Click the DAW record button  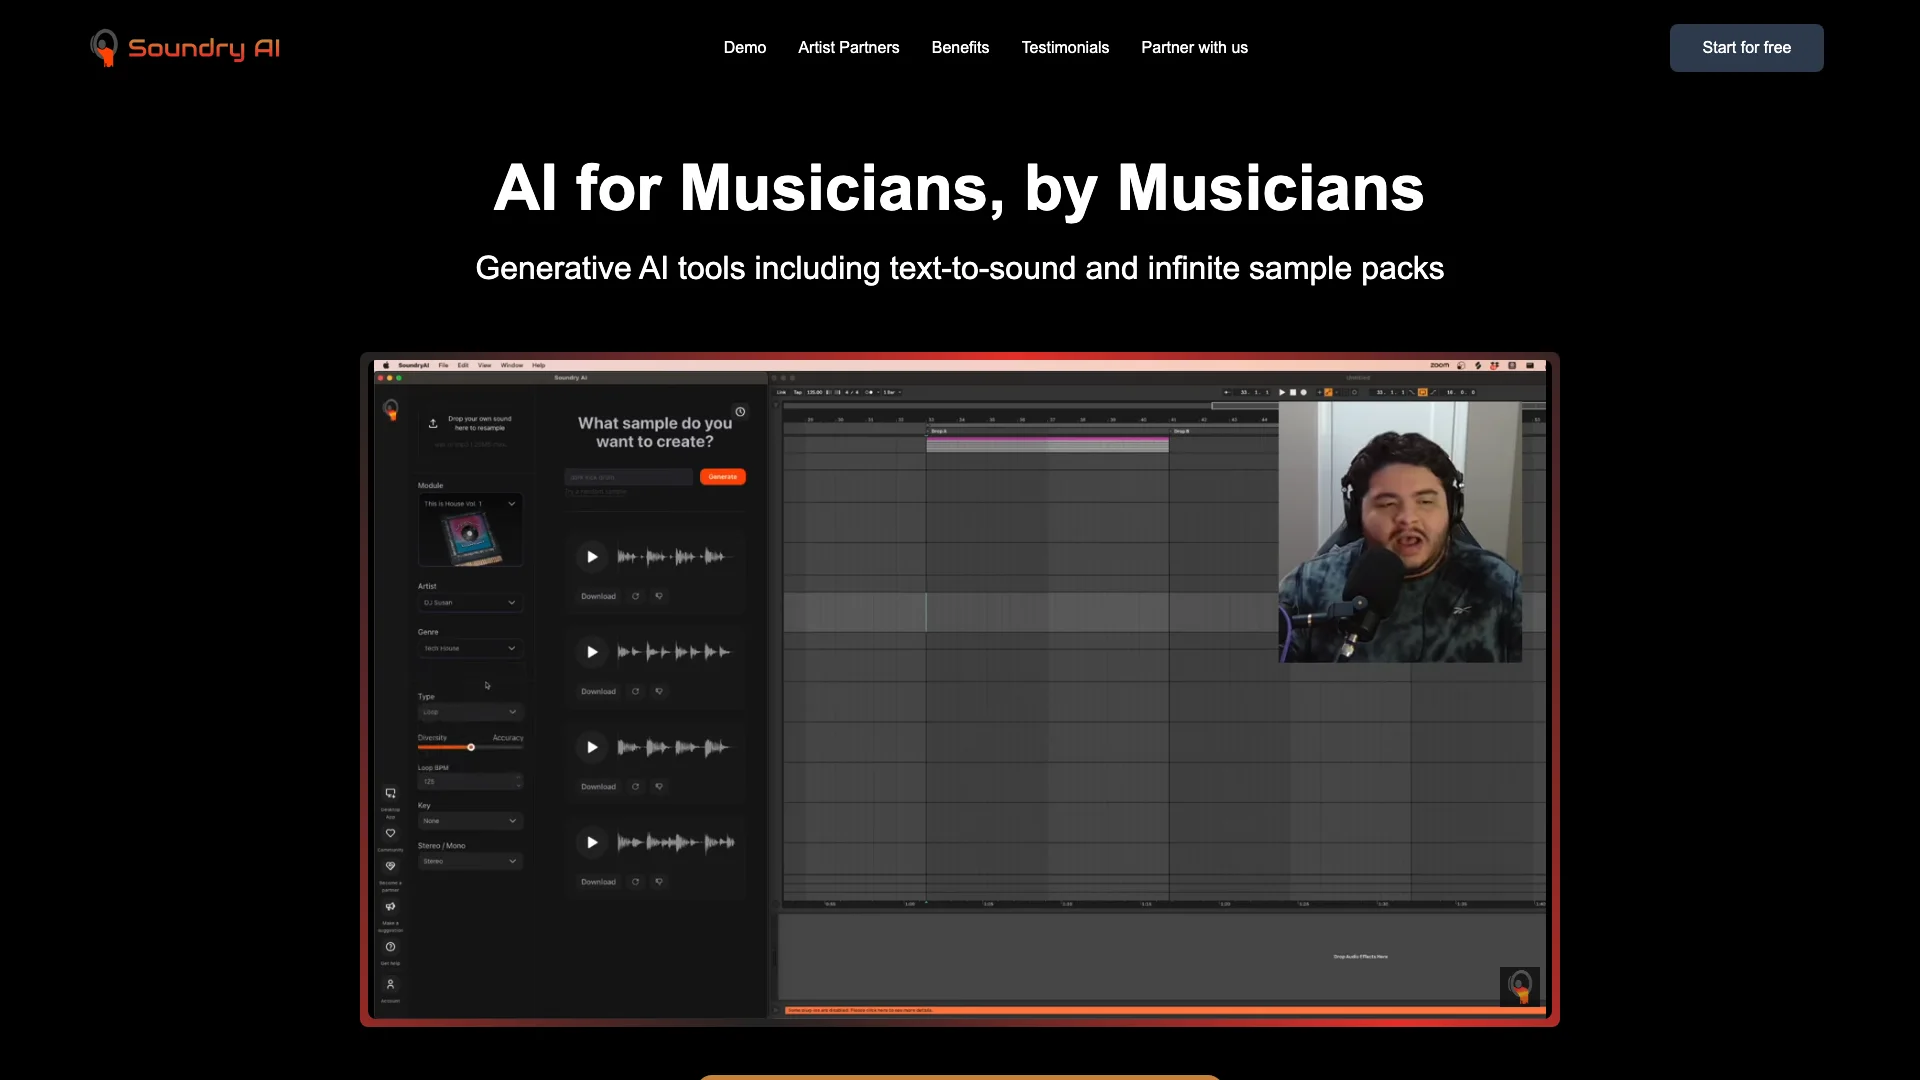1304,393
